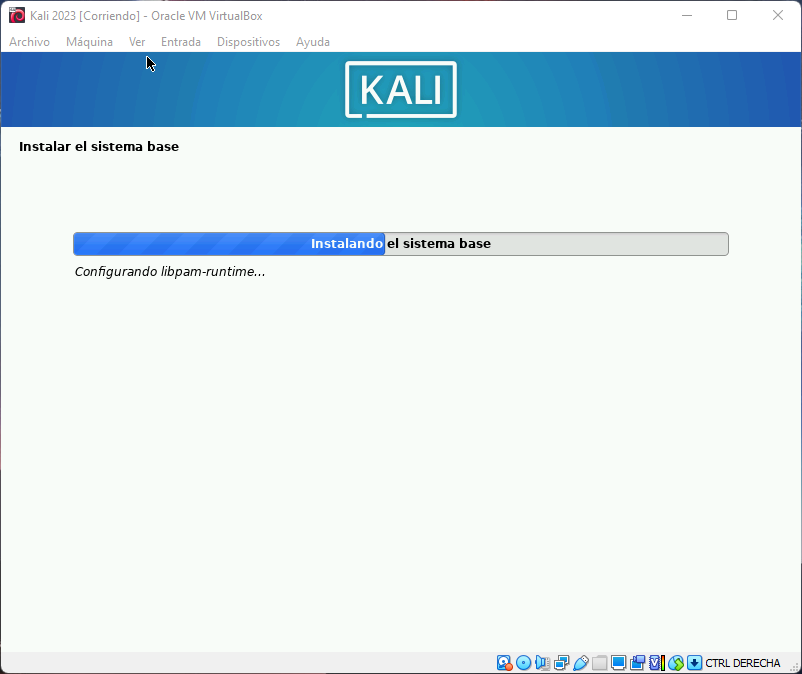The width and height of the screenshot is (802, 674).
Task: Open the Entrada menu
Action: [181, 42]
